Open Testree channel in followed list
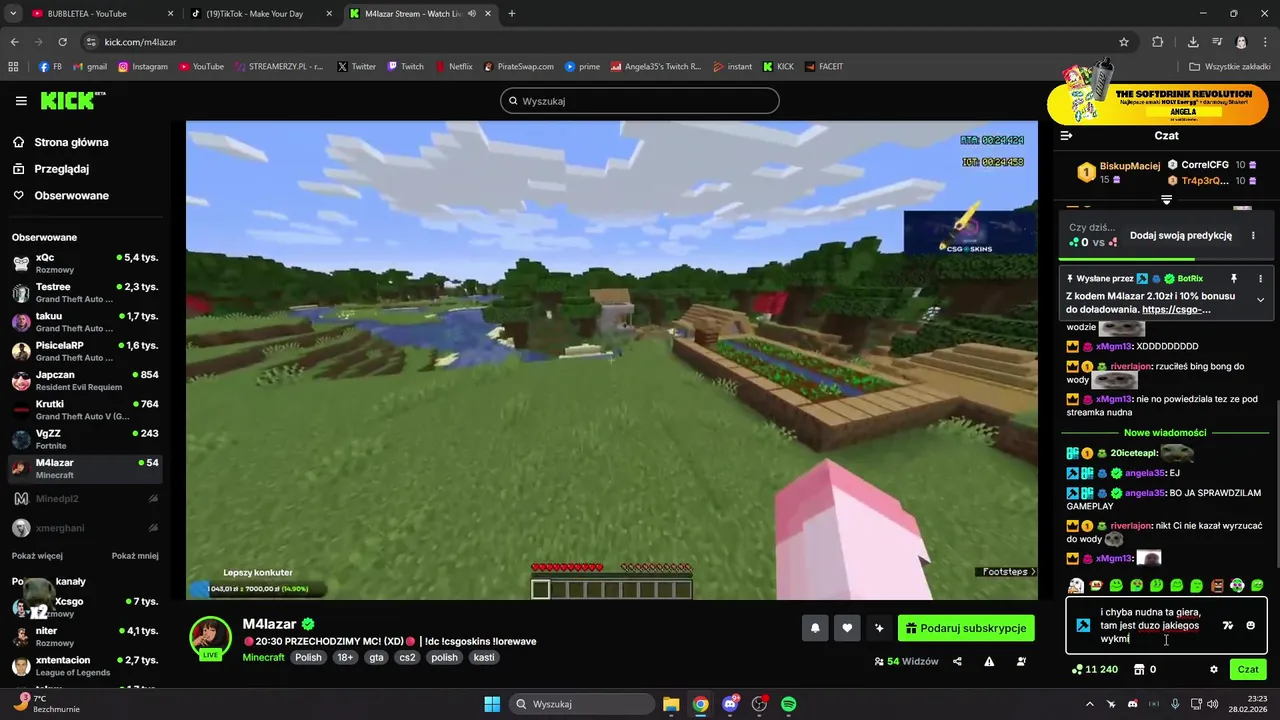This screenshot has width=1280, height=720. pos(85,293)
